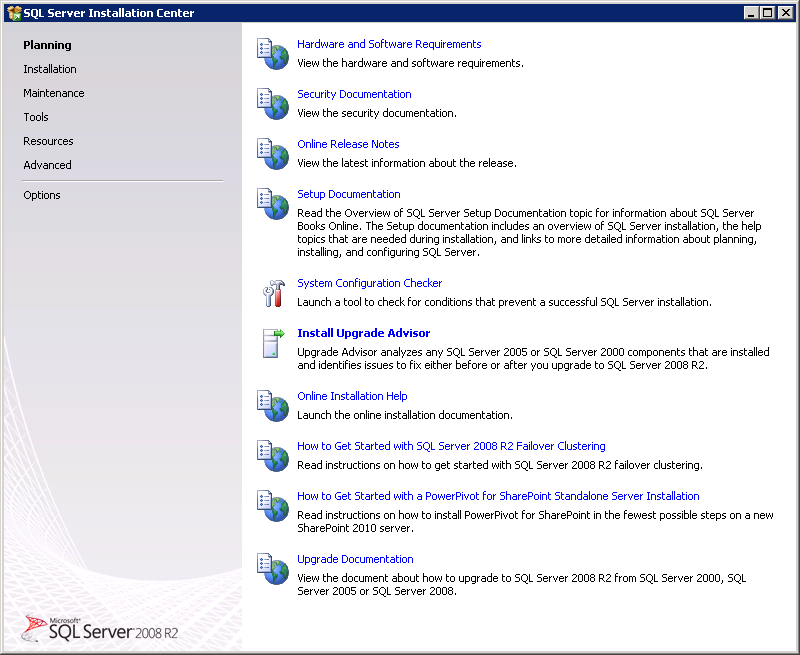
Task: Click the PowerPivot for SharePoint document icon
Action: pyautogui.click(x=272, y=506)
